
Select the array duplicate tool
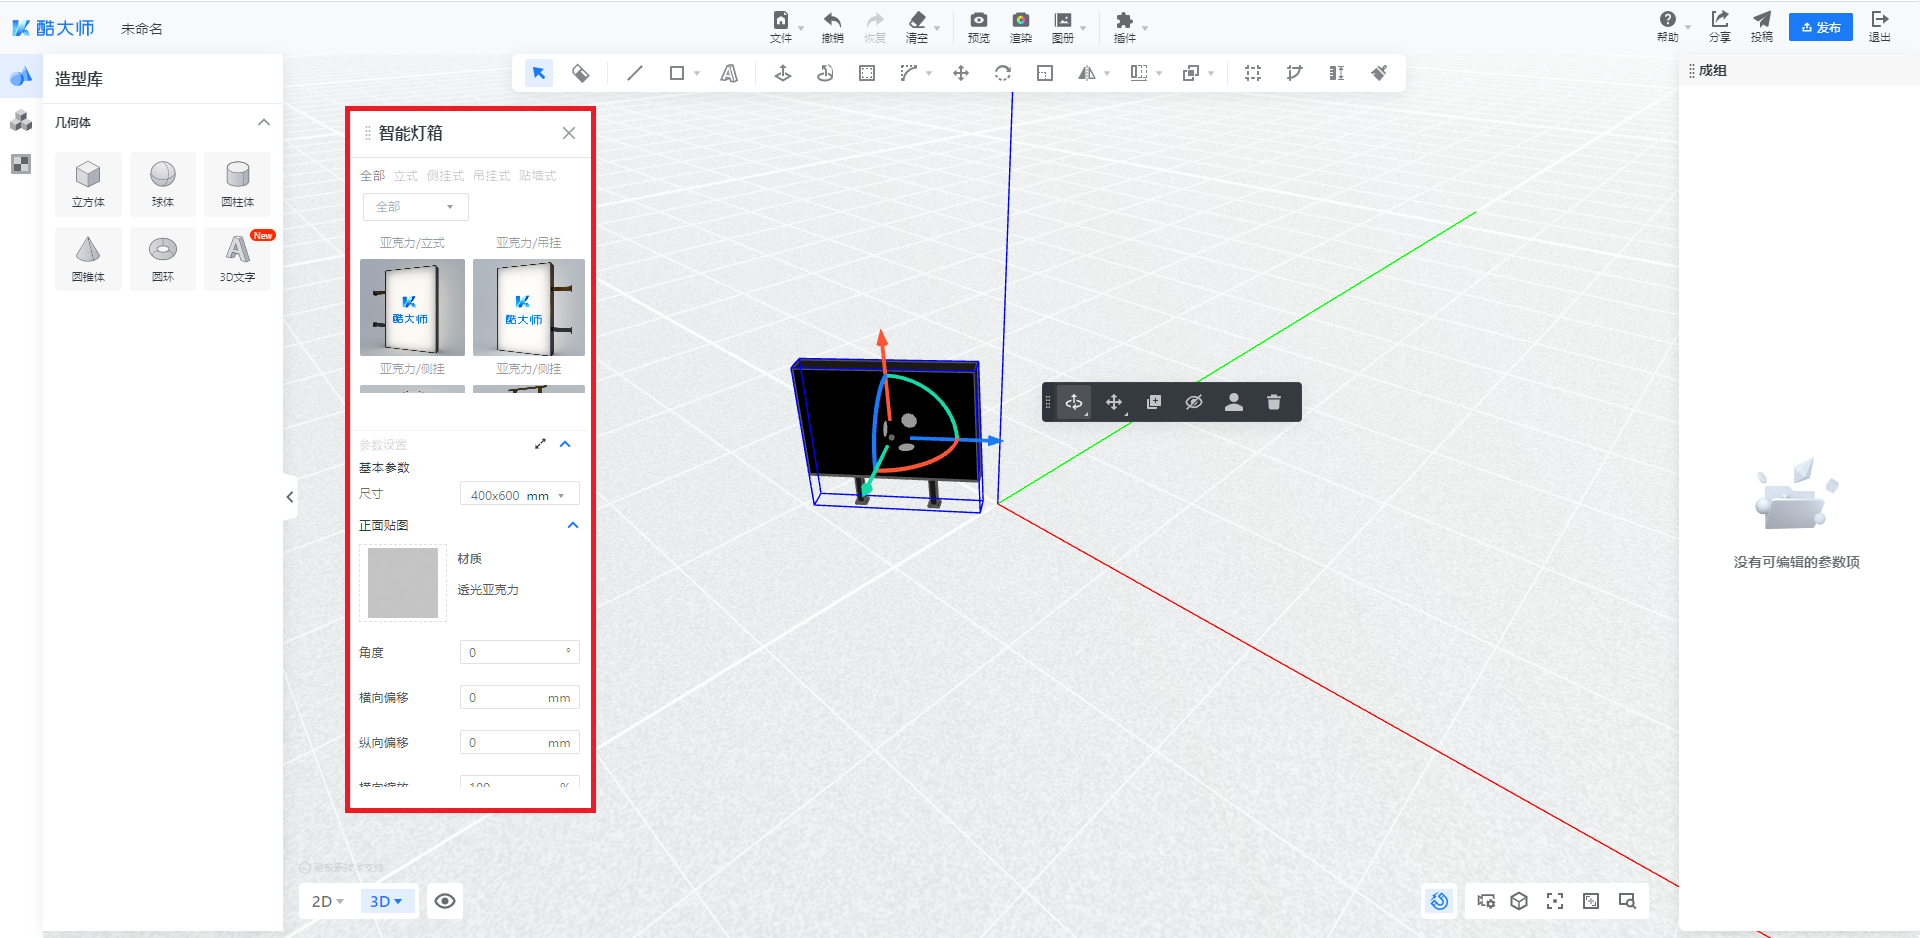tap(1139, 73)
